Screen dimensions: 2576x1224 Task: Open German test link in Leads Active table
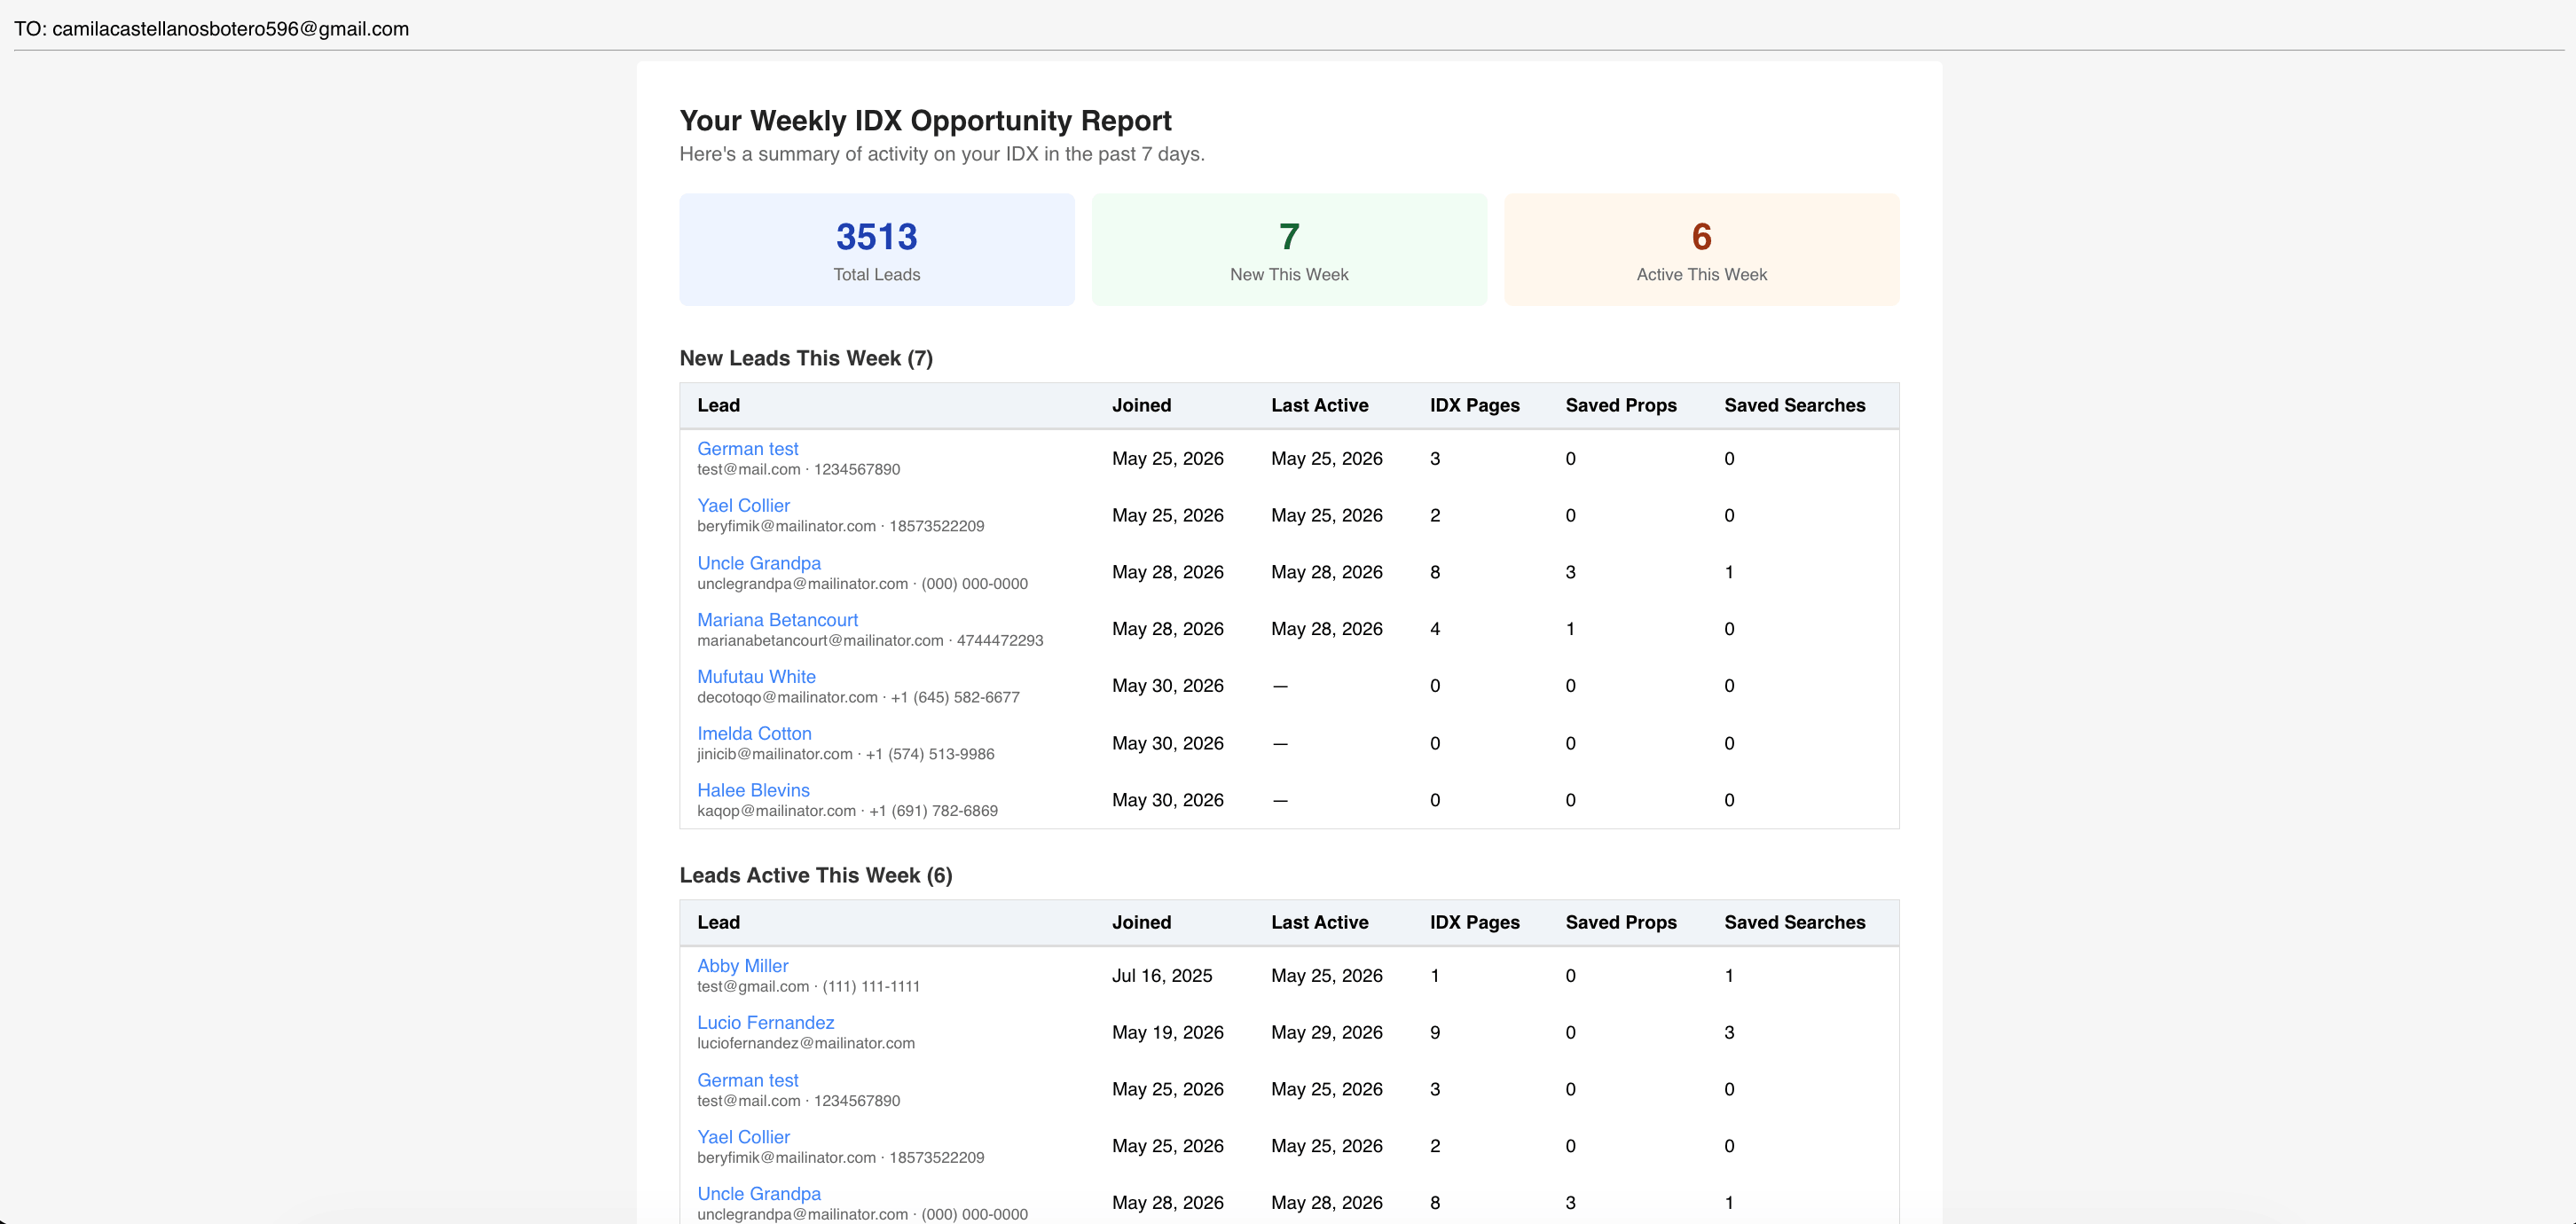tap(747, 1080)
